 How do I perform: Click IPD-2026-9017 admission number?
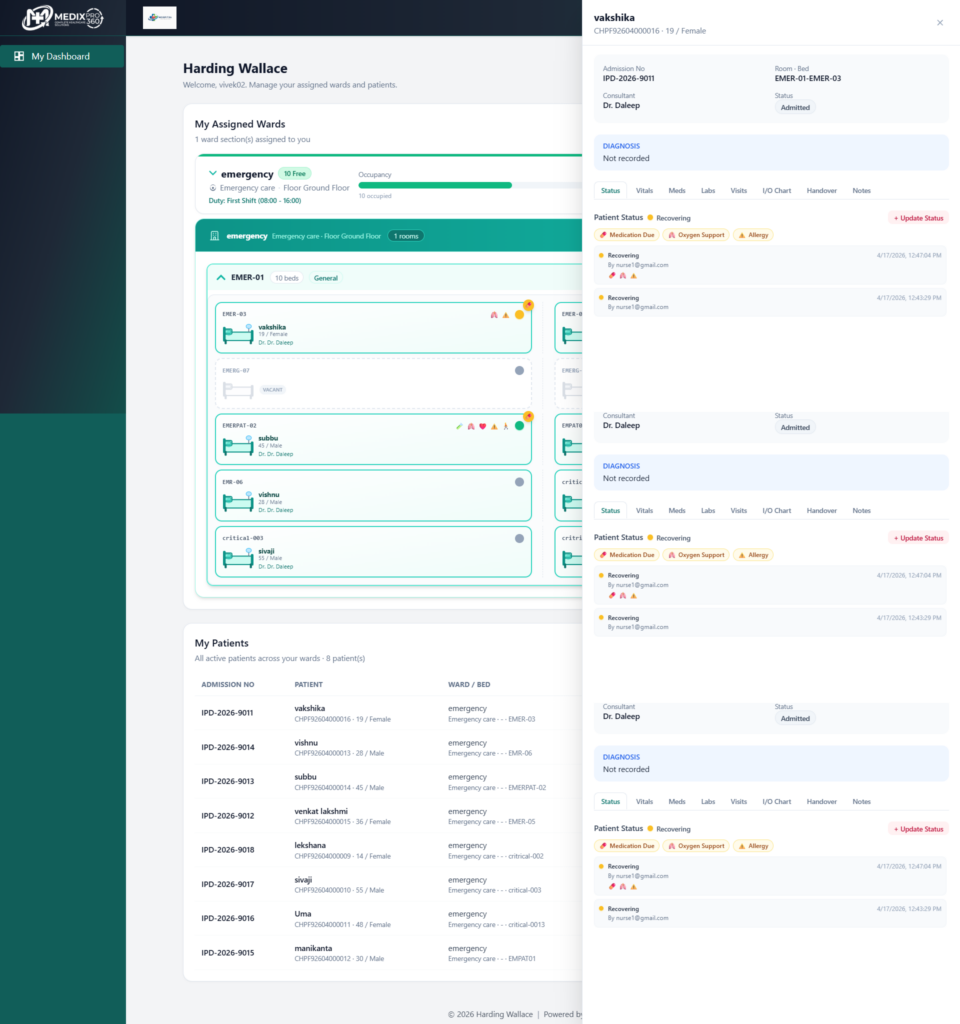(x=227, y=884)
